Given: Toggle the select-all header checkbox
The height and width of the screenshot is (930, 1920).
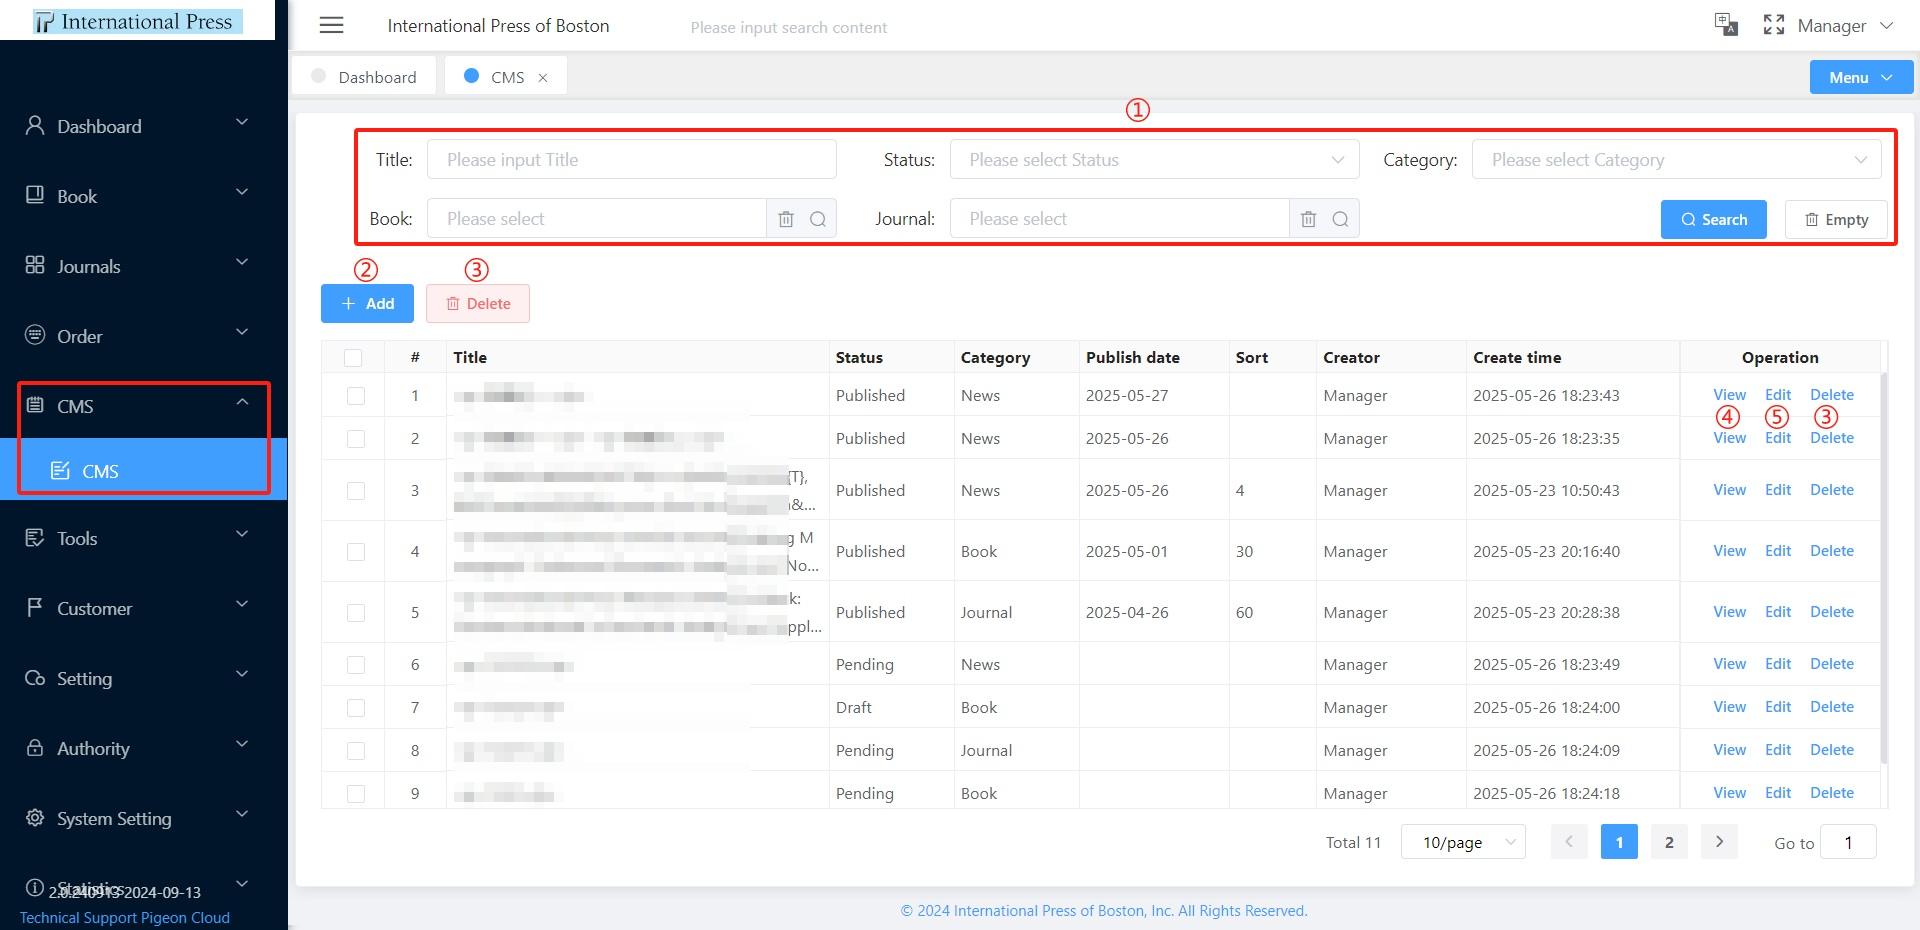Looking at the screenshot, I should click(353, 358).
